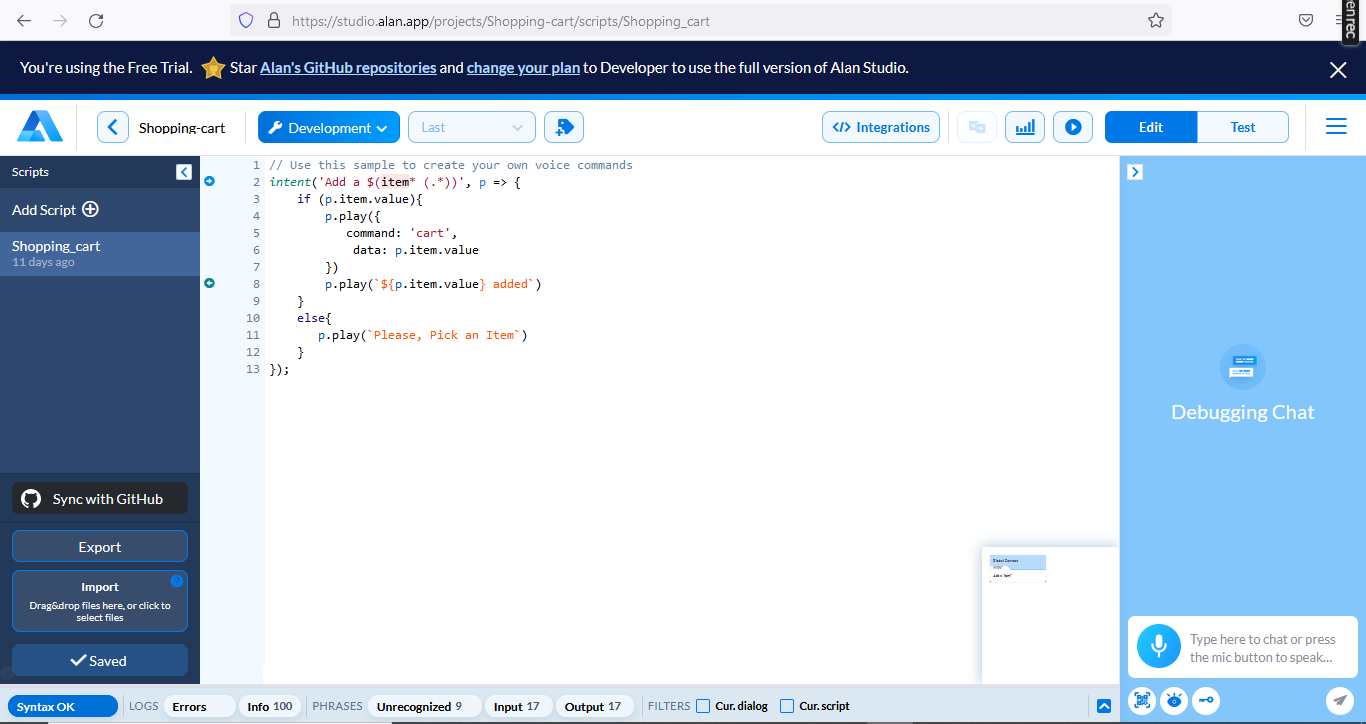Go back using the Shopping-cart back arrow

click(x=113, y=127)
